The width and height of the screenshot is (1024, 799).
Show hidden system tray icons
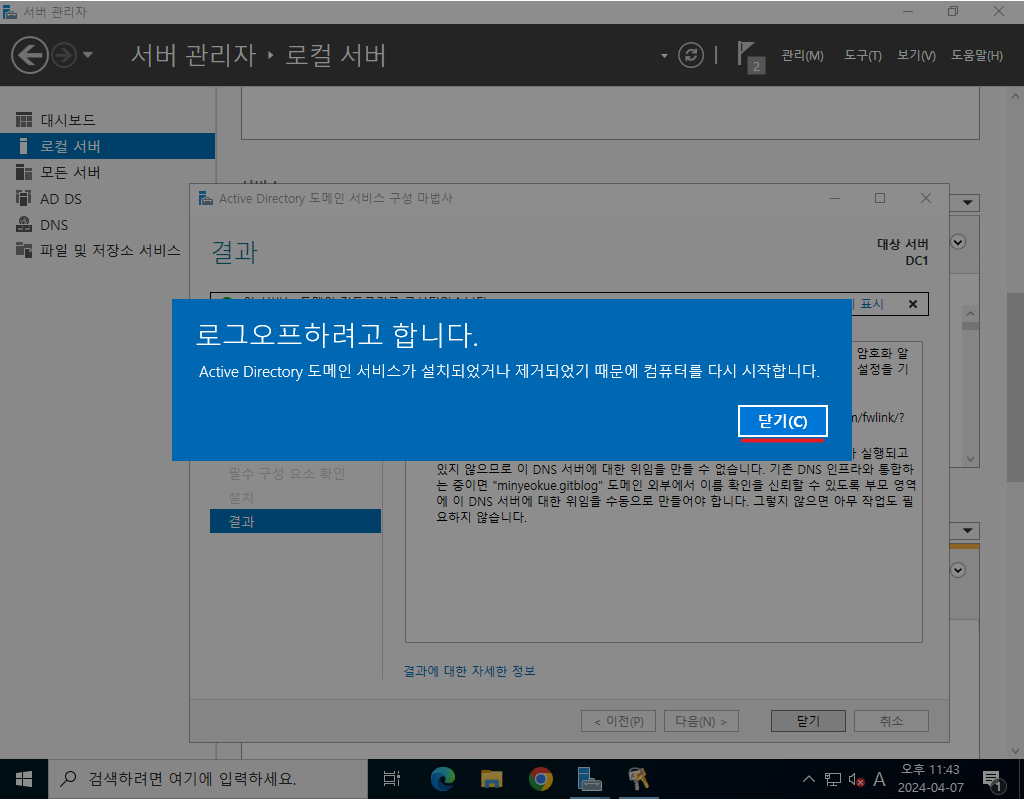(x=808, y=779)
